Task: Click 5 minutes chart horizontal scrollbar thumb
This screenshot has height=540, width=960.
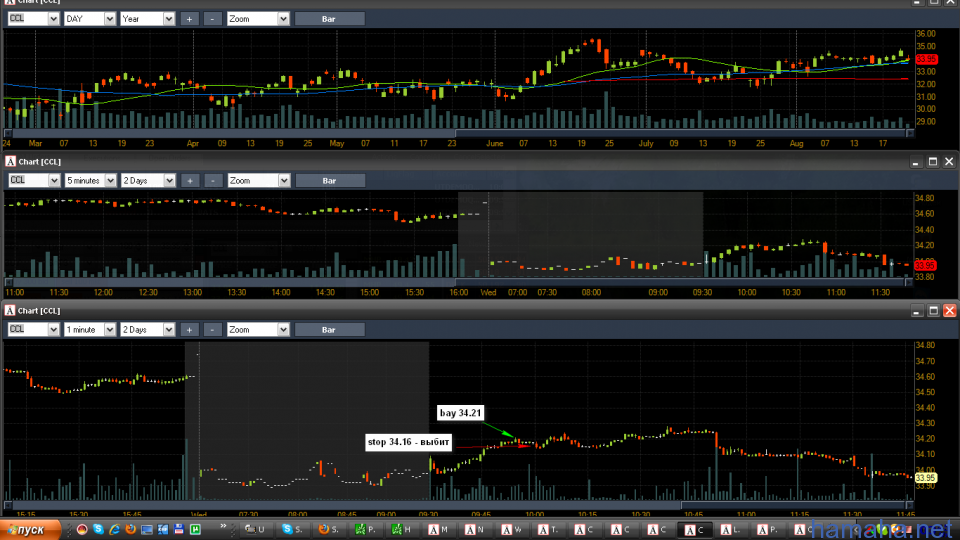Action: tap(680, 282)
